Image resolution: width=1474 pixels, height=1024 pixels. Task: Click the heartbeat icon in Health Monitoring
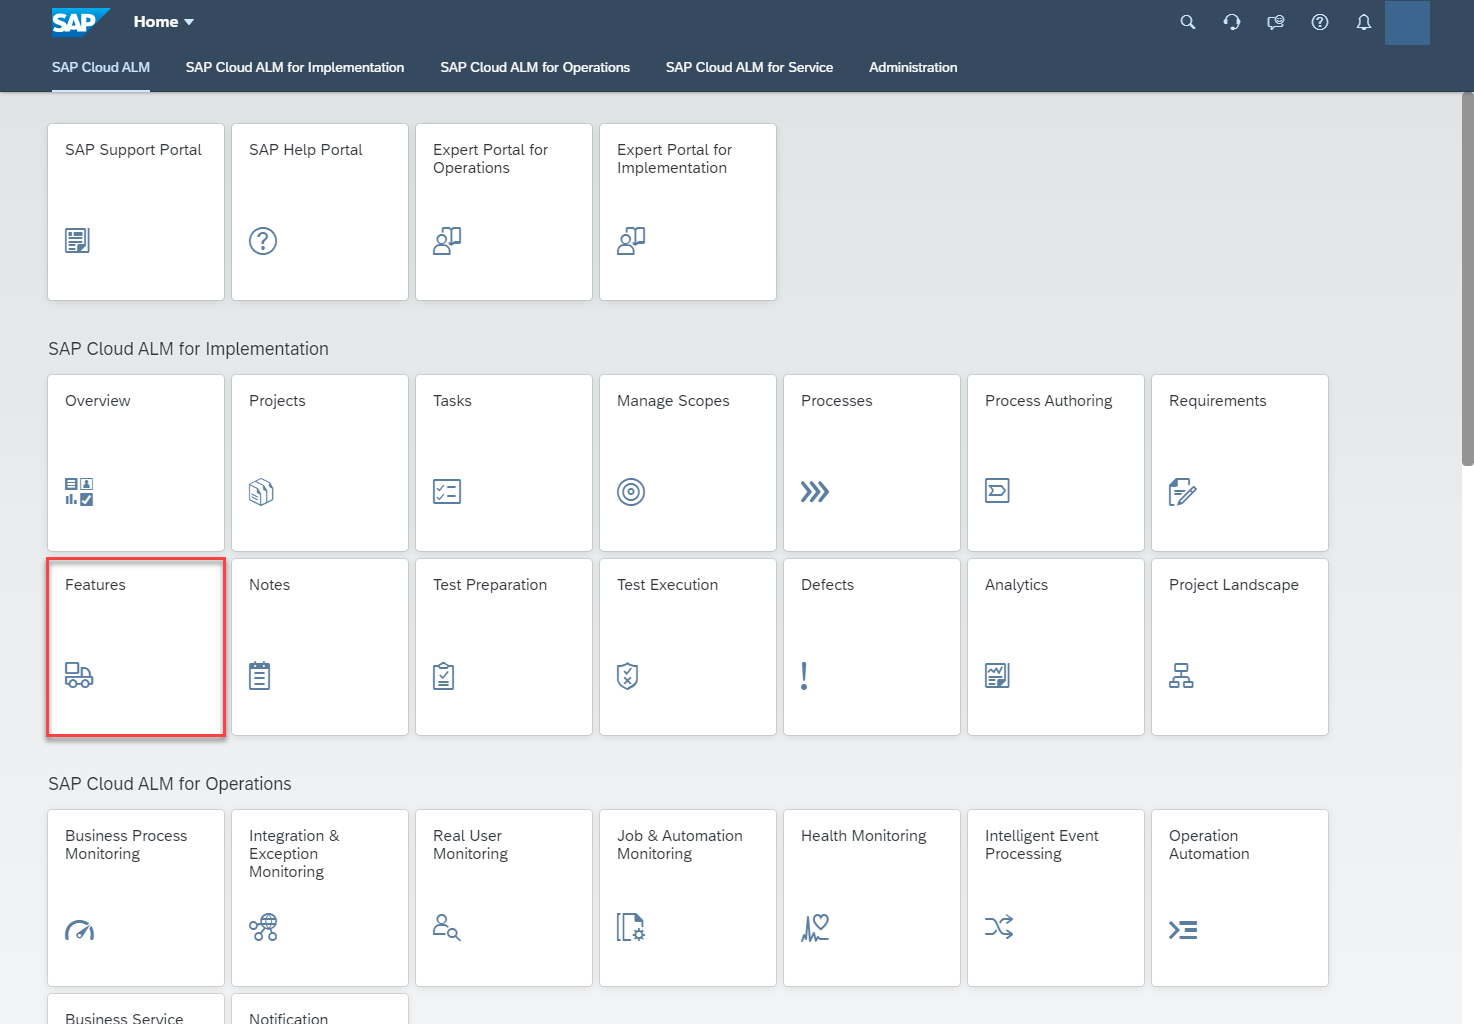pos(815,928)
